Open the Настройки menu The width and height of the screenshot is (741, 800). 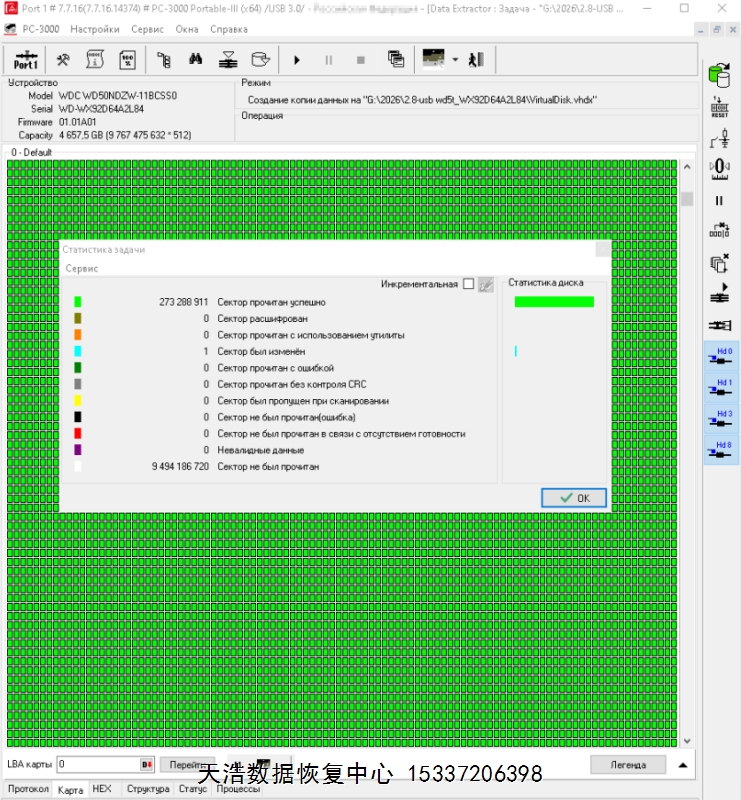tap(94, 29)
